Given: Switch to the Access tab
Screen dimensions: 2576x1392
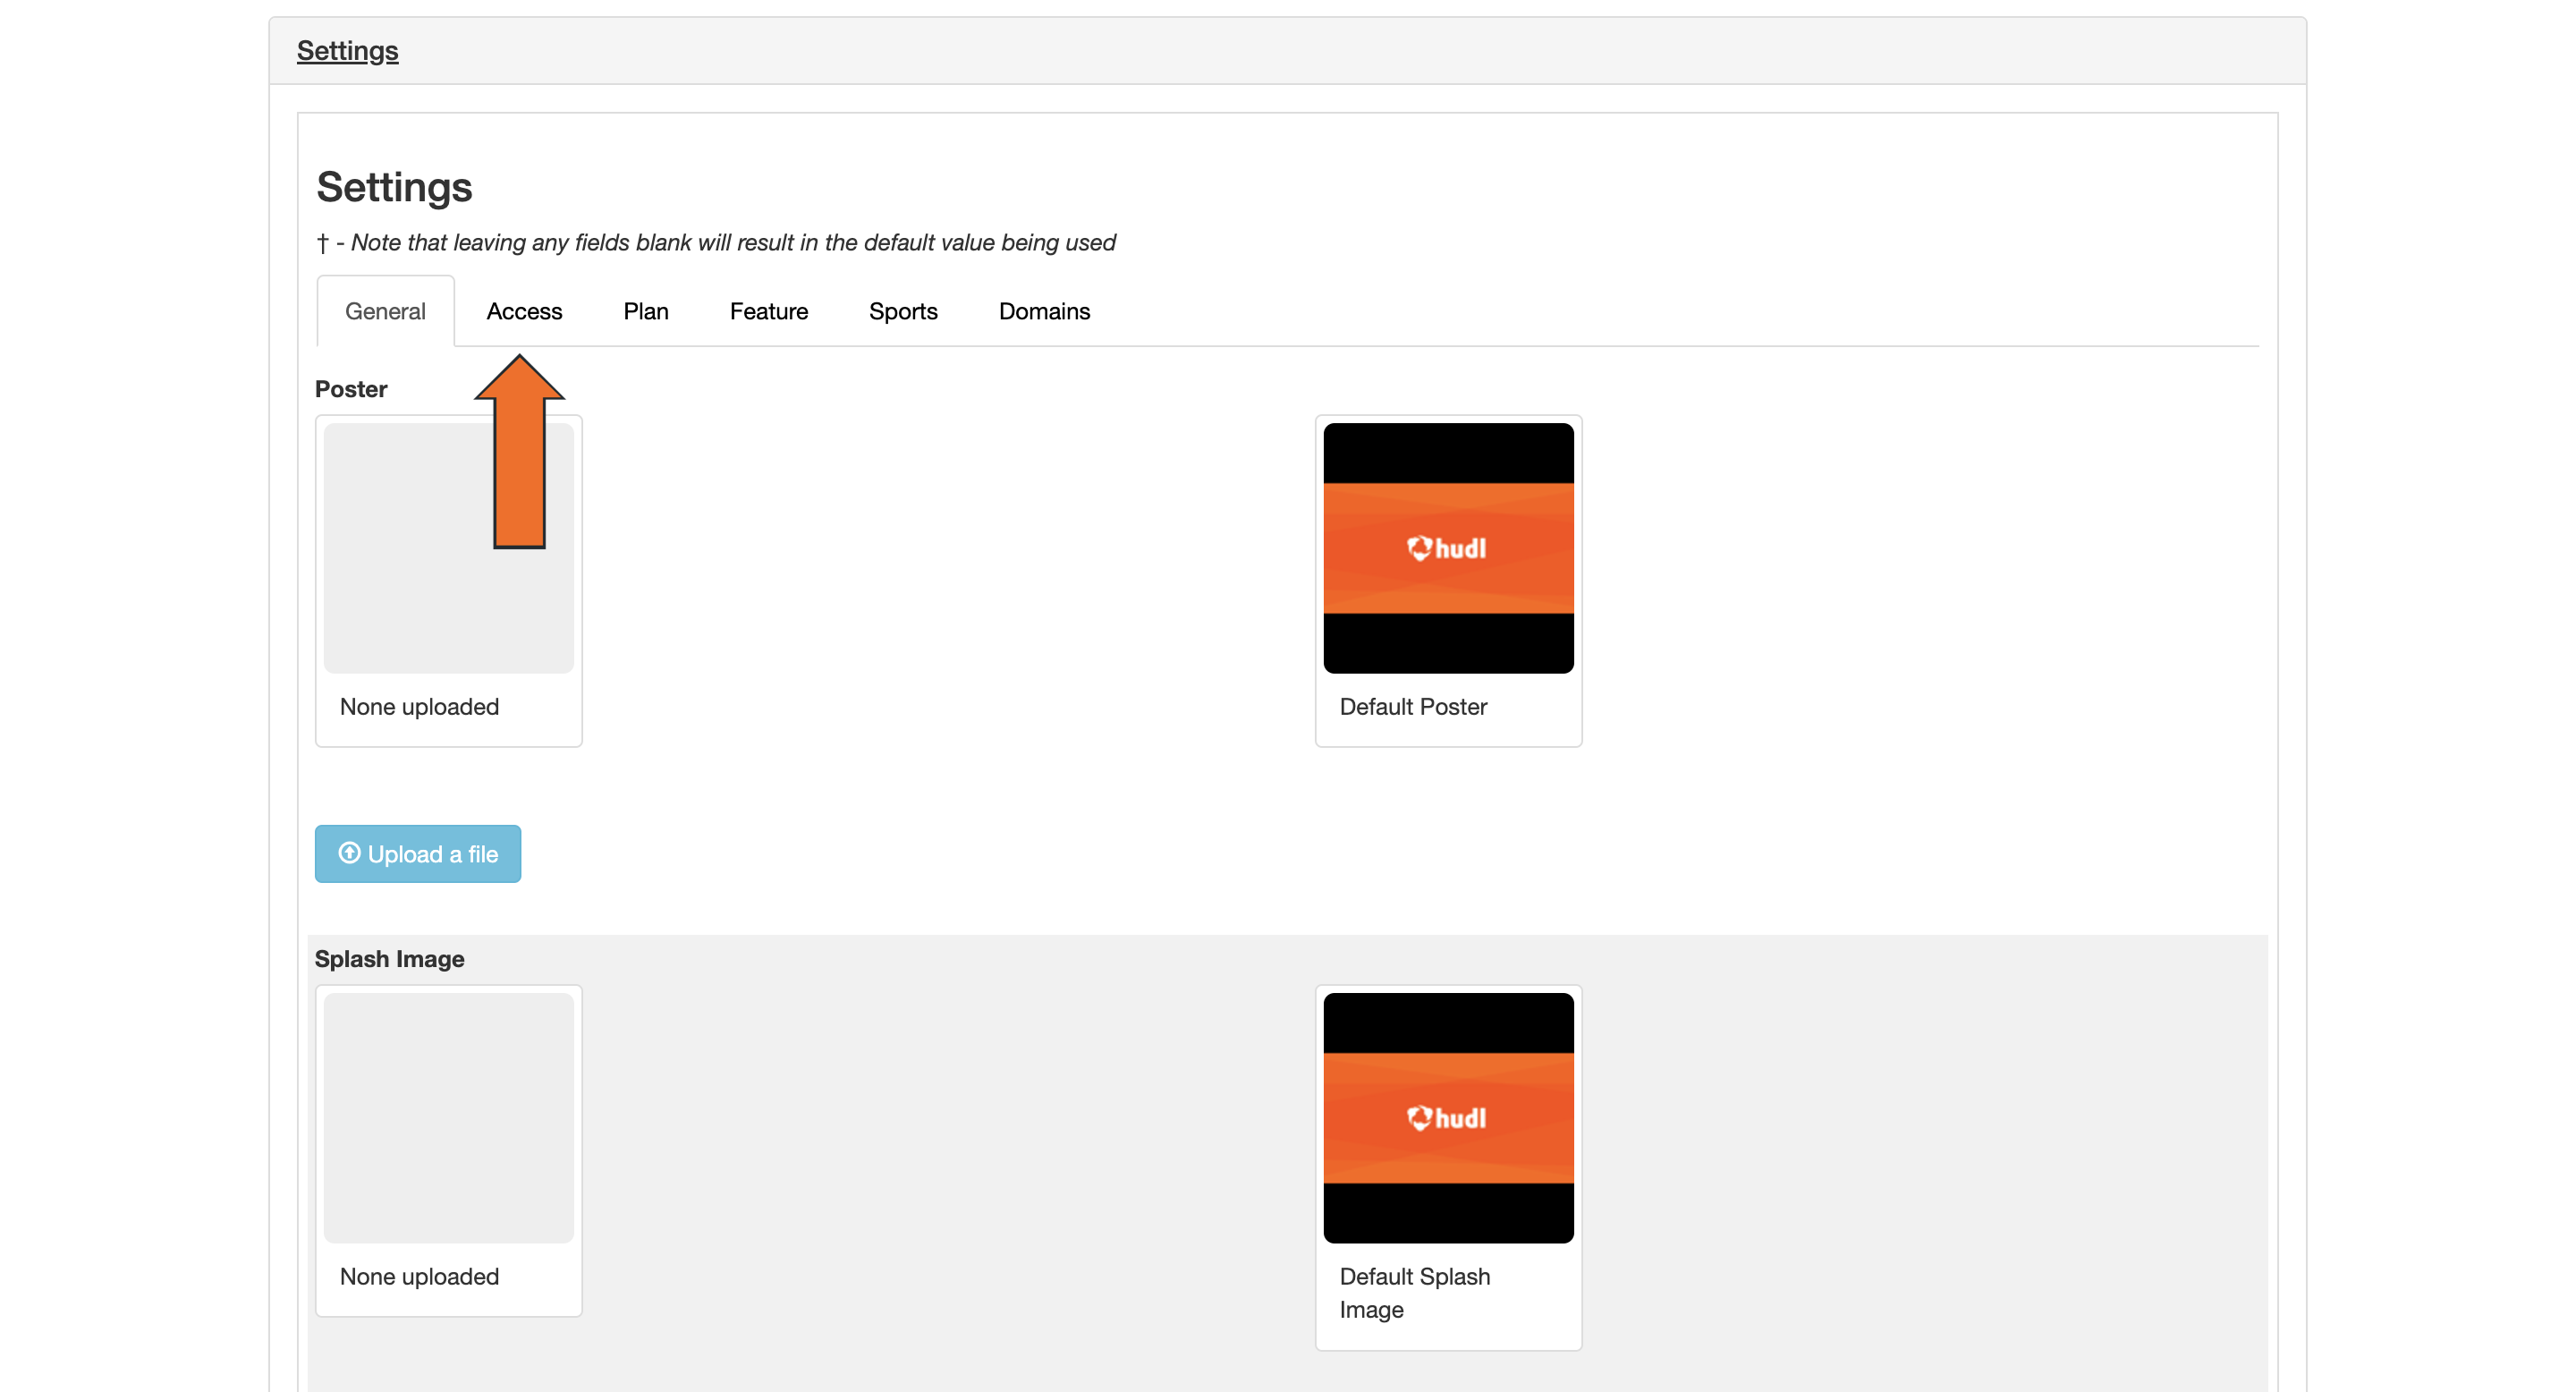Looking at the screenshot, I should click(524, 311).
